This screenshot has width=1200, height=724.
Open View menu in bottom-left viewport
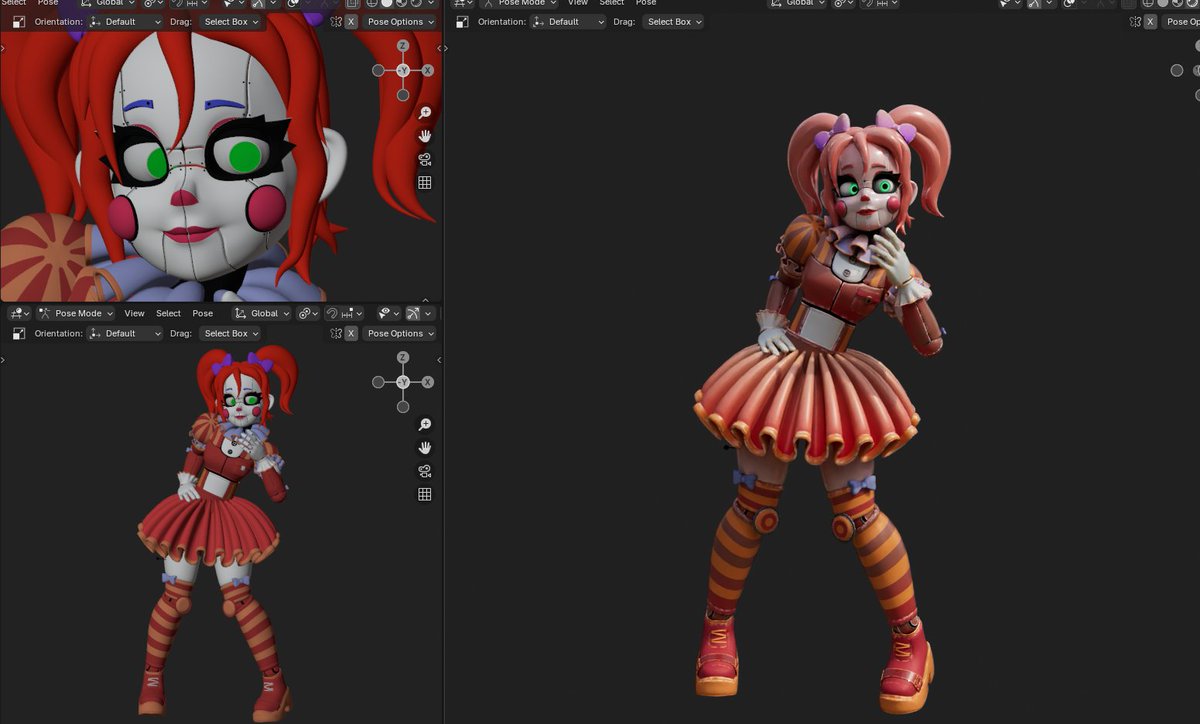coord(134,313)
